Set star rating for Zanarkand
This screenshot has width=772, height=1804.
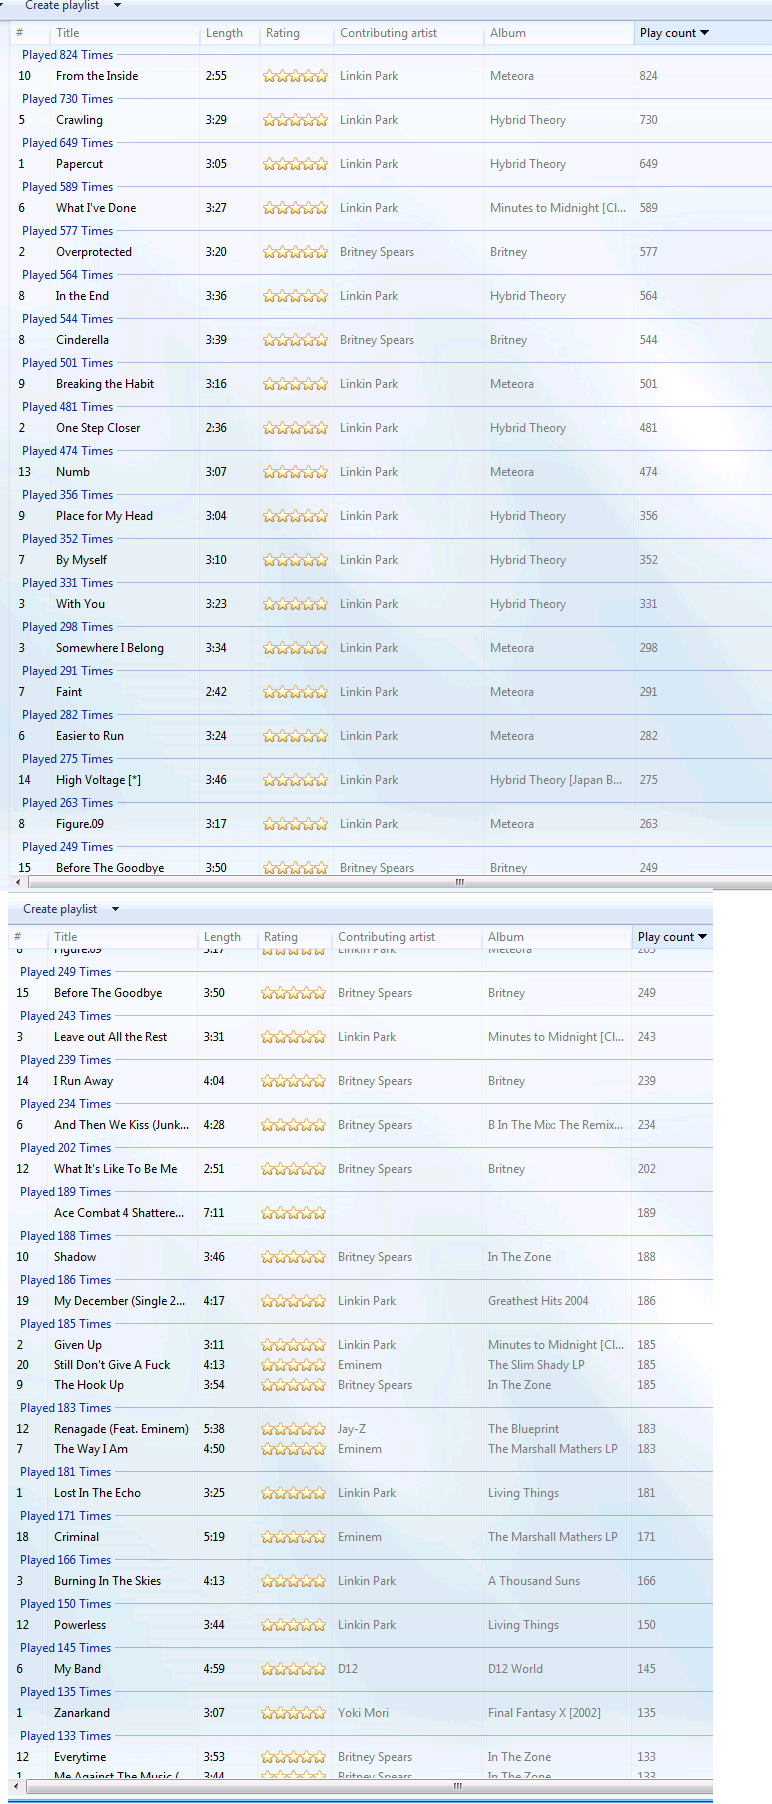(293, 1713)
